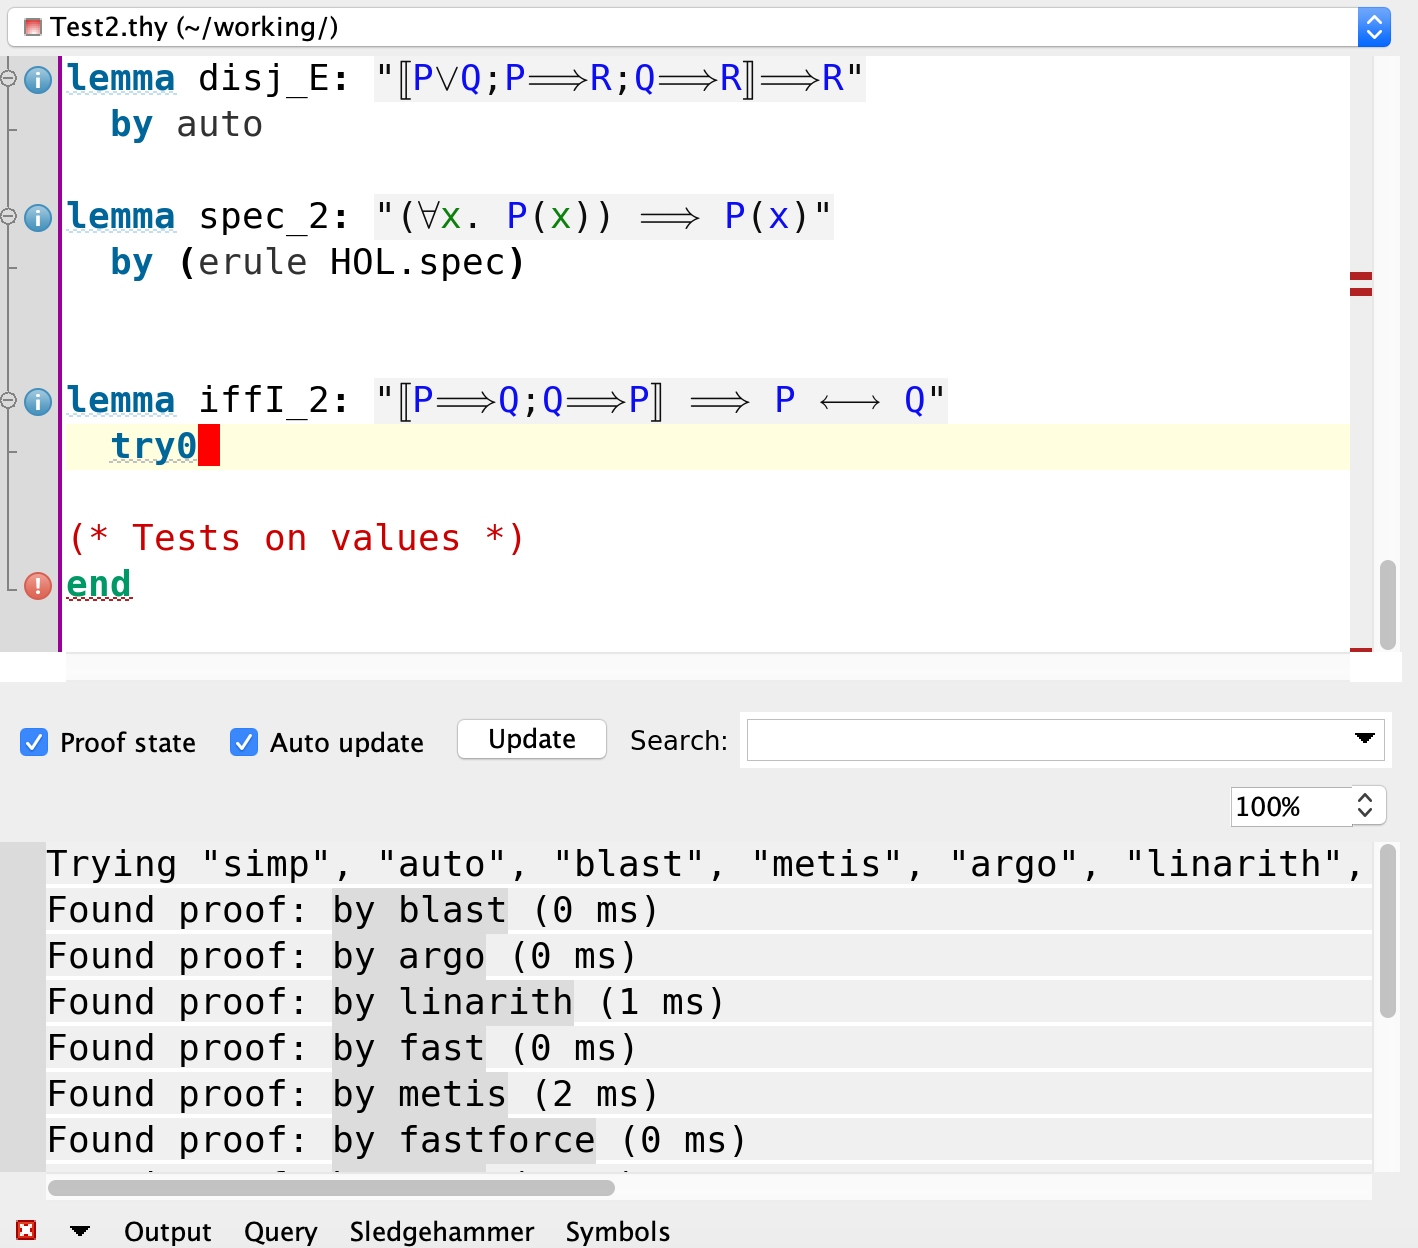Collapse the fold at lemma iffI_2
This screenshot has height=1248, width=1418.
pos(9,400)
